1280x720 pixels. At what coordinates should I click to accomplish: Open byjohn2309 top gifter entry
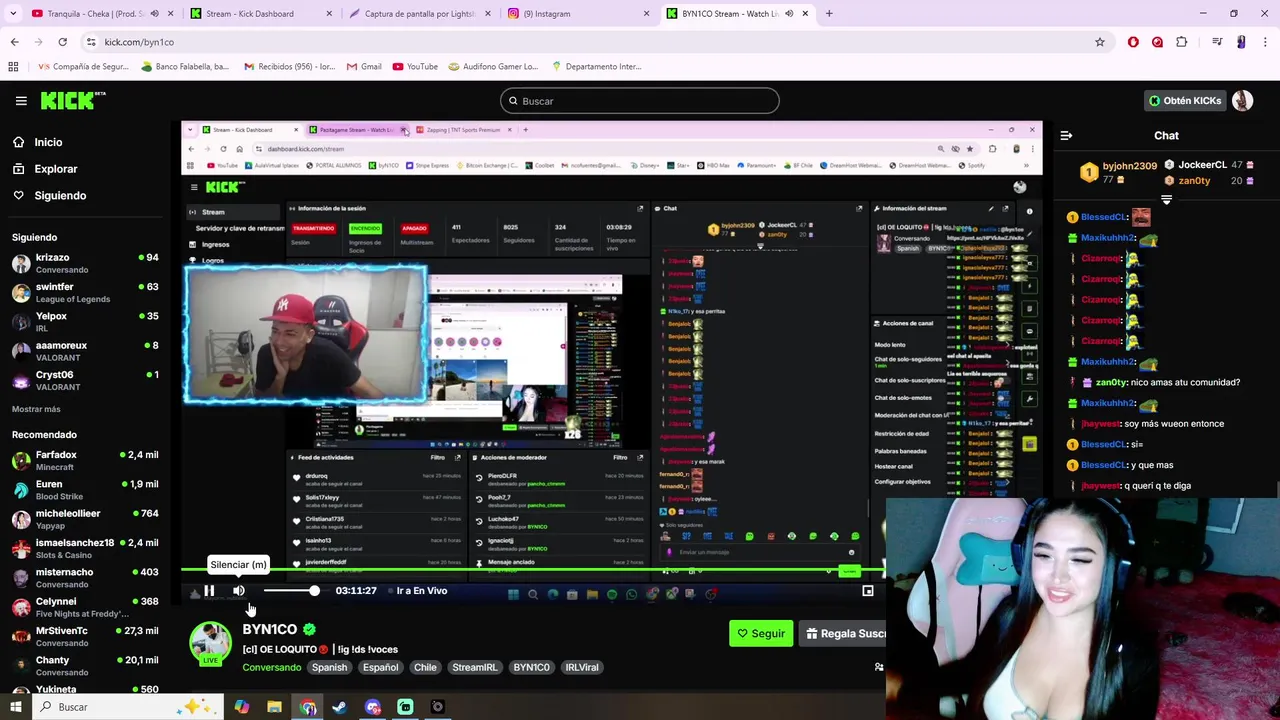(x=1118, y=172)
